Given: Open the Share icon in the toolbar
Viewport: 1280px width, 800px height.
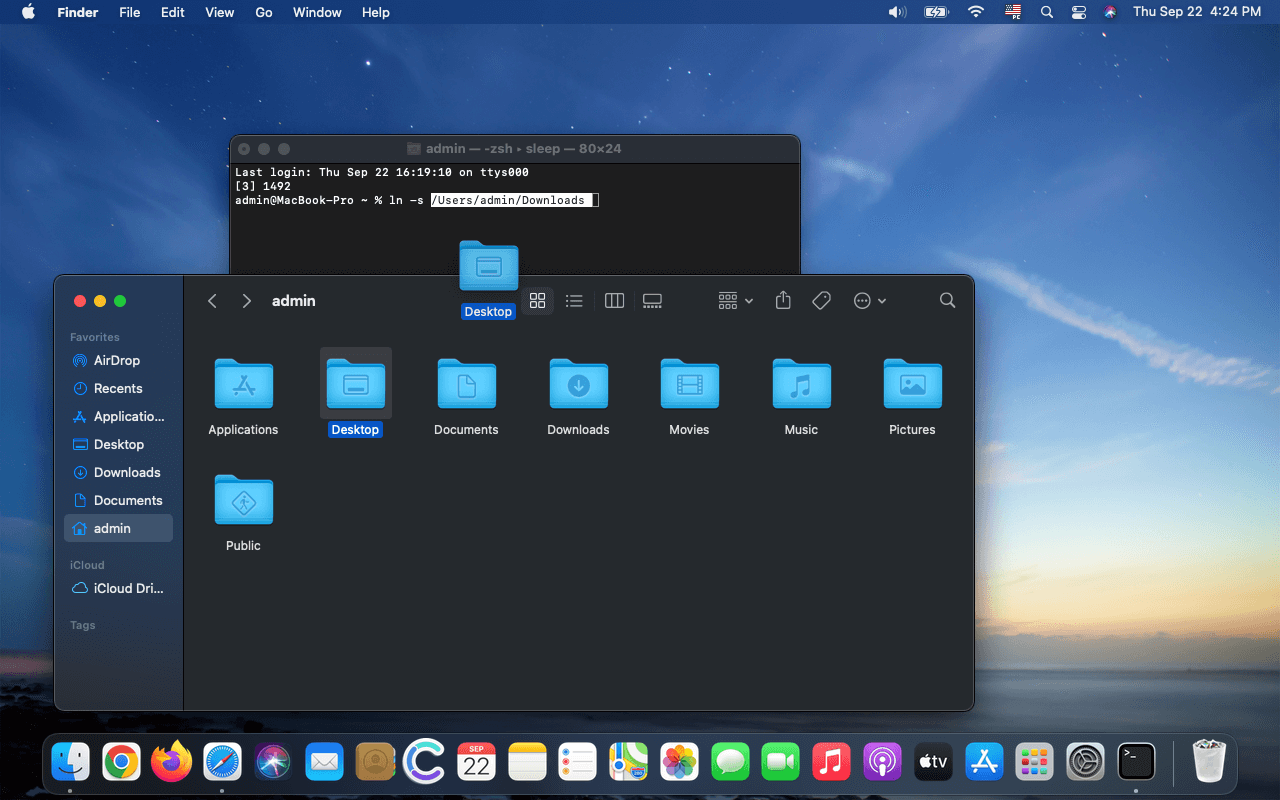Looking at the screenshot, I should point(783,300).
